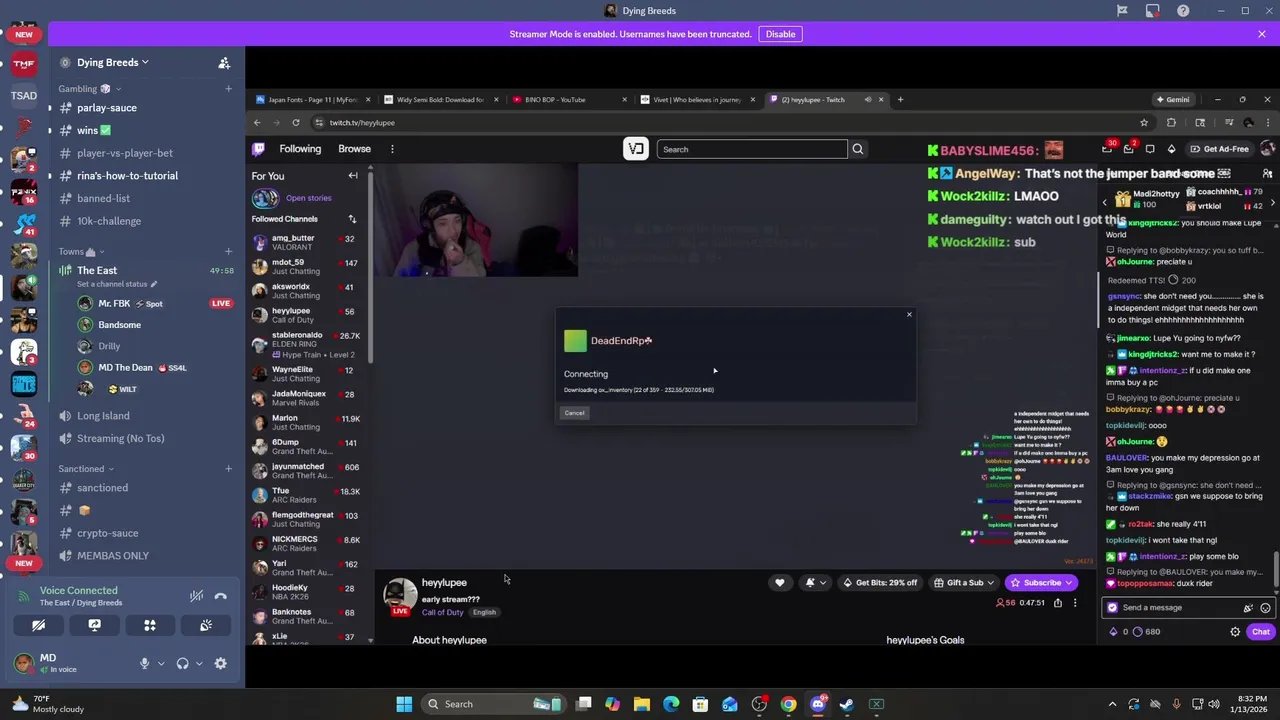
Task: Click Get Ad-Free on Twitch
Action: point(1219,149)
